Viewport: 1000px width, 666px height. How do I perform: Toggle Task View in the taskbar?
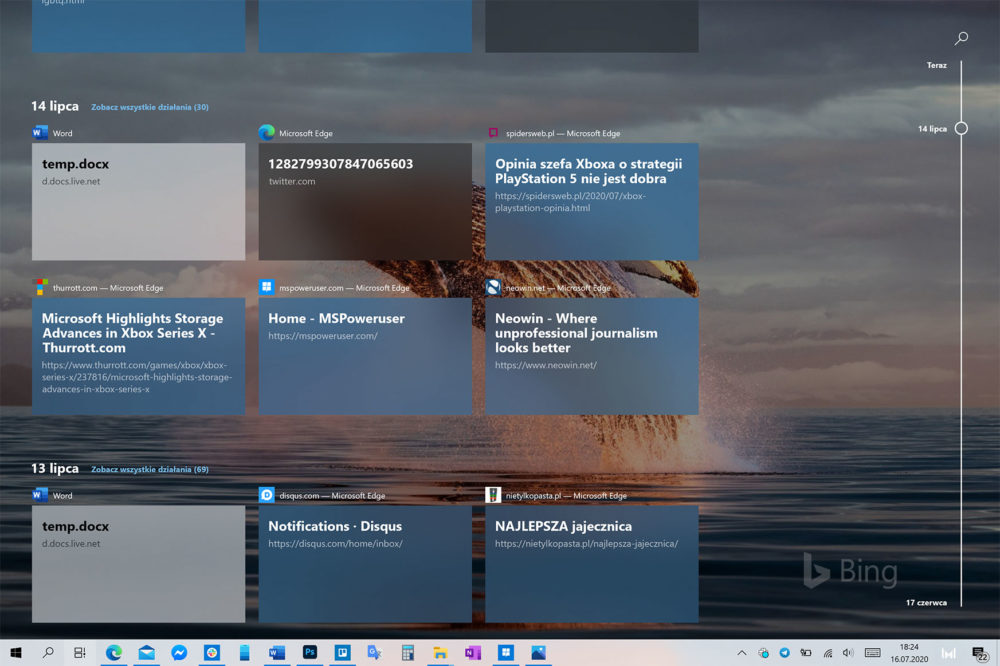pos(80,653)
